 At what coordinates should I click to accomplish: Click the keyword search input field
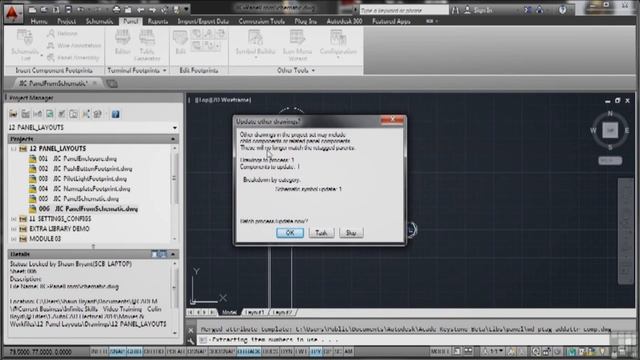click(x=404, y=10)
